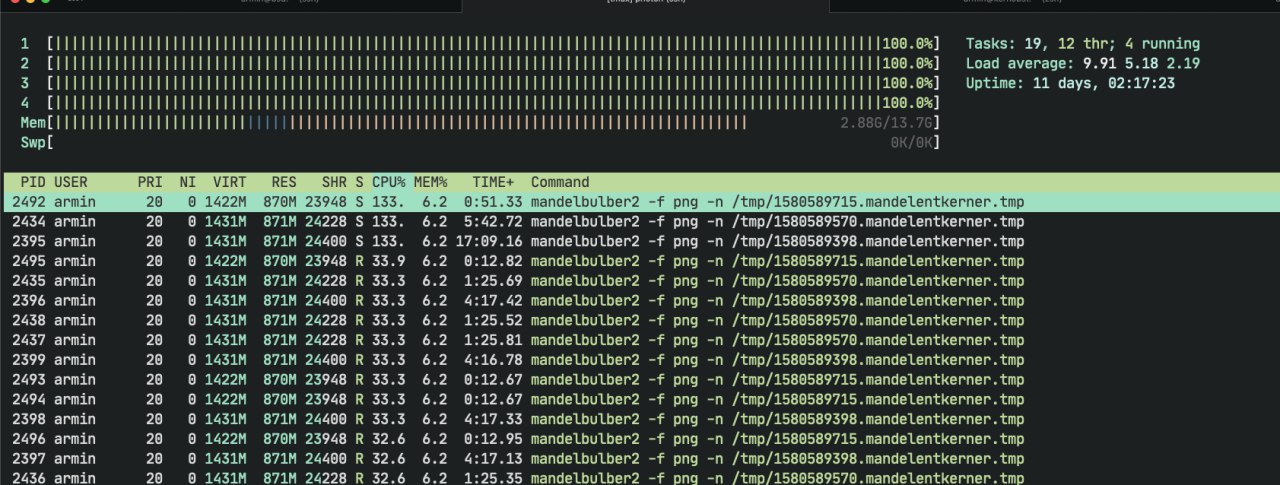Select process row with PID 2435
Image resolution: width=1280 pixels, height=485 pixels.
(640, 281)
